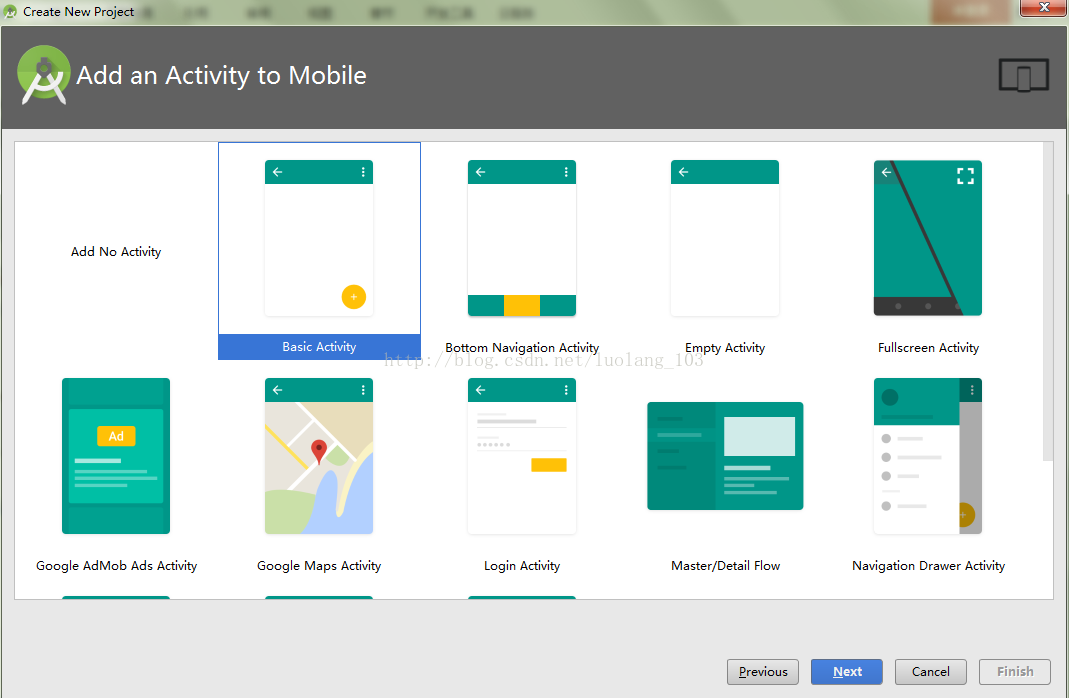Screen dimensions: 1069x698
Task: Click the phone and tablet form factor icon
Action: pos(1023,75)
